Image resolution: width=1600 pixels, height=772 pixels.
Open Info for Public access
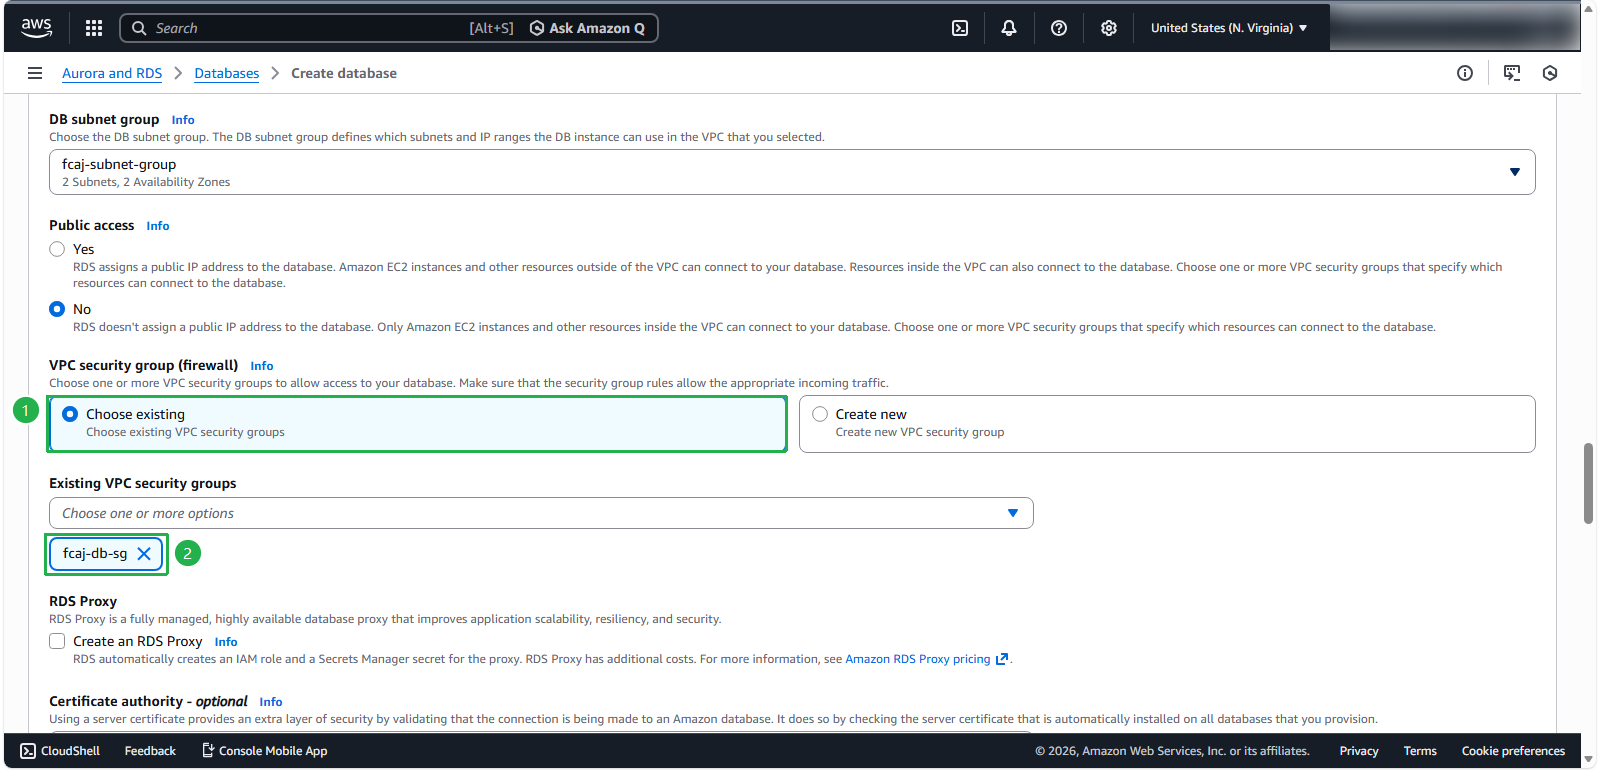pyautogui.click(x=158, y=226)
